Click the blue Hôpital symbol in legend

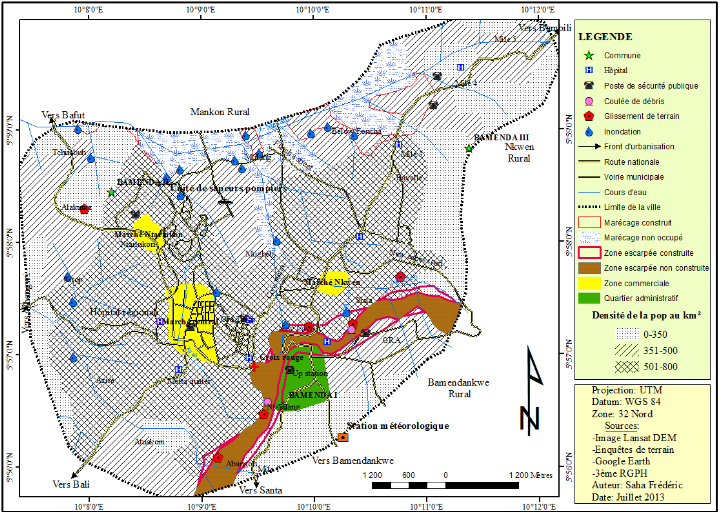tap(589, 70)
